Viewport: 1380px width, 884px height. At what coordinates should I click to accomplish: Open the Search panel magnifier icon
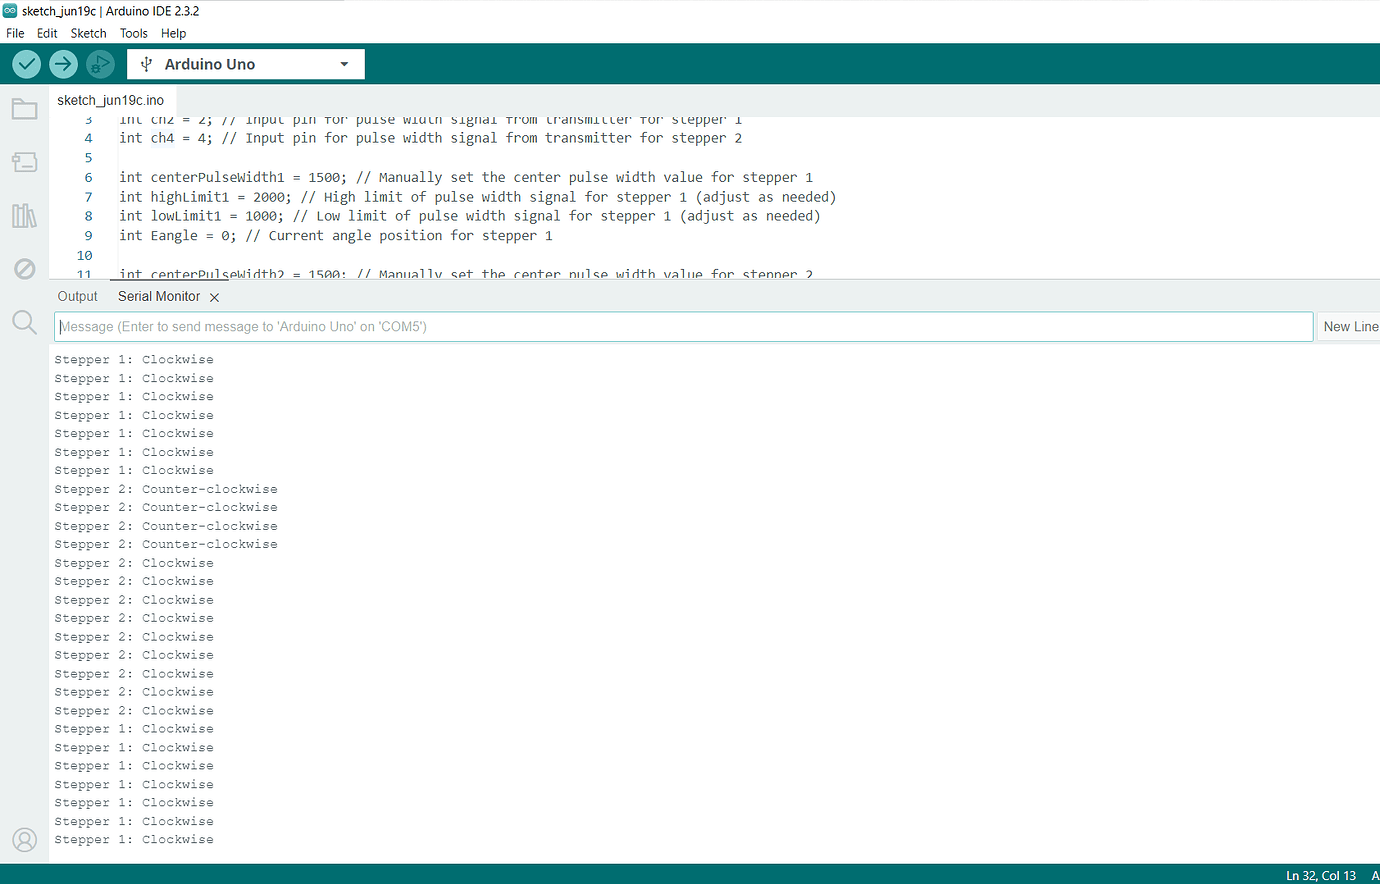24,322
